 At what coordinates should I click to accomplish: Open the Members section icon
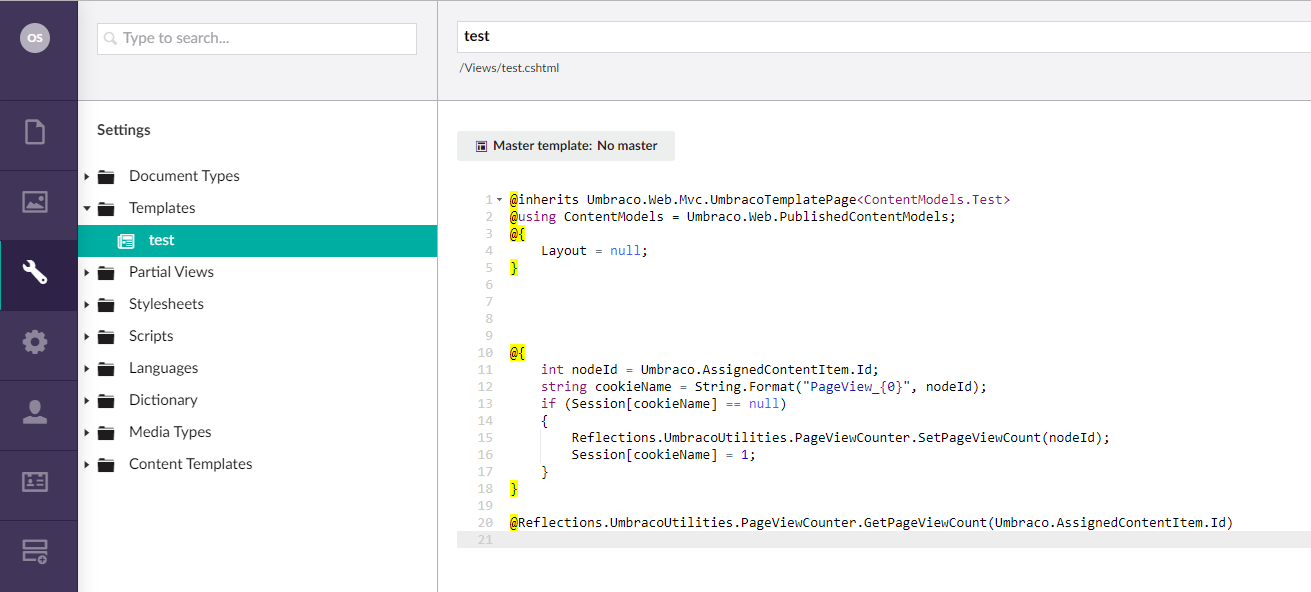point(35,481)
